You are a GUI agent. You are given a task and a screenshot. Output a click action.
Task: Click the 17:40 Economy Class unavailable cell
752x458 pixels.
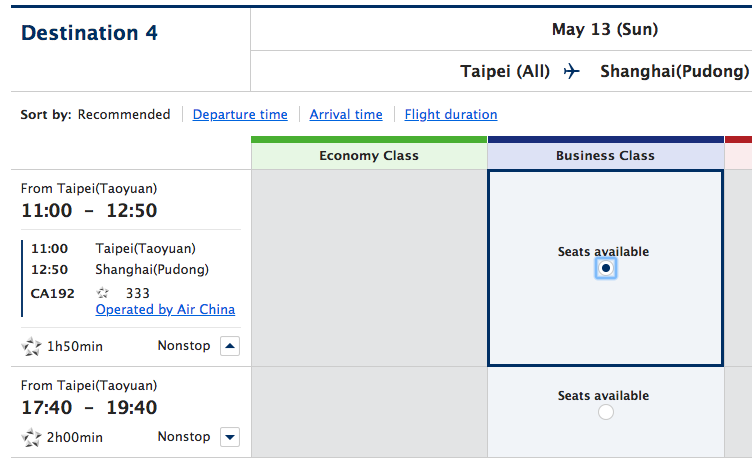(369, 412)
